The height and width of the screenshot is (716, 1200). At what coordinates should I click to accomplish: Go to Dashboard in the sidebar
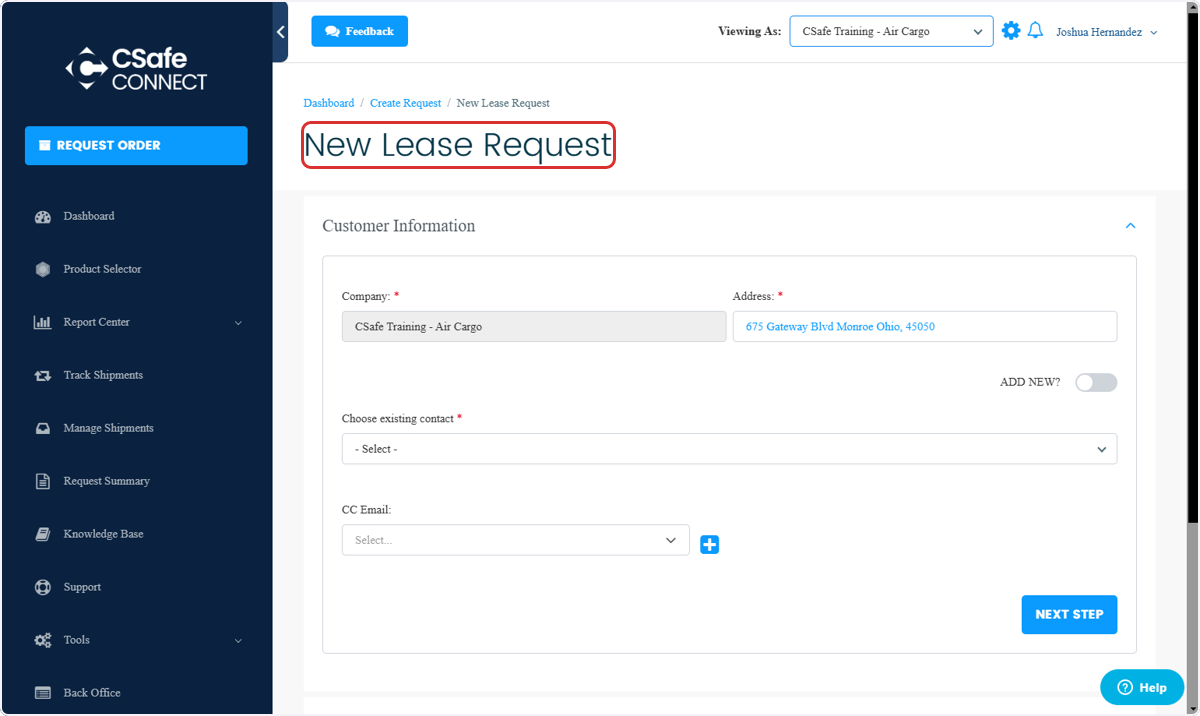89,216
